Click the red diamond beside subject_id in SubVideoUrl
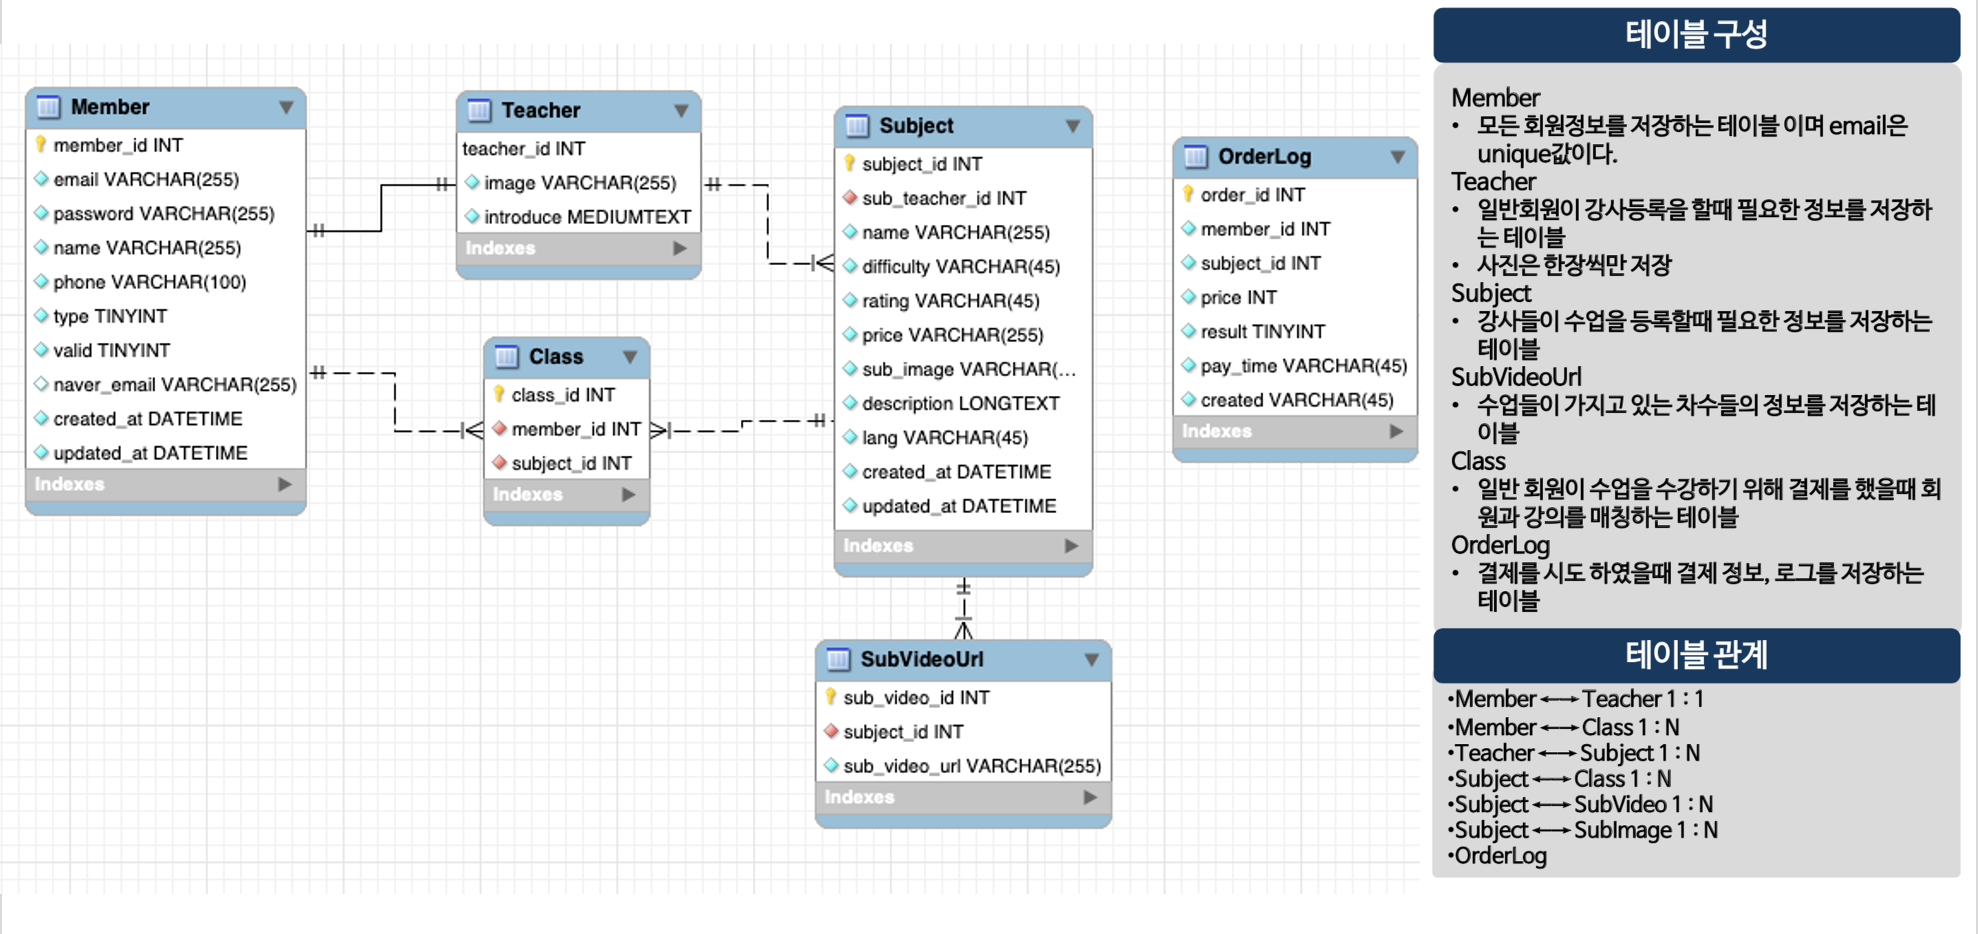The height and width of the screenshot is (934, 1978). 831,731
